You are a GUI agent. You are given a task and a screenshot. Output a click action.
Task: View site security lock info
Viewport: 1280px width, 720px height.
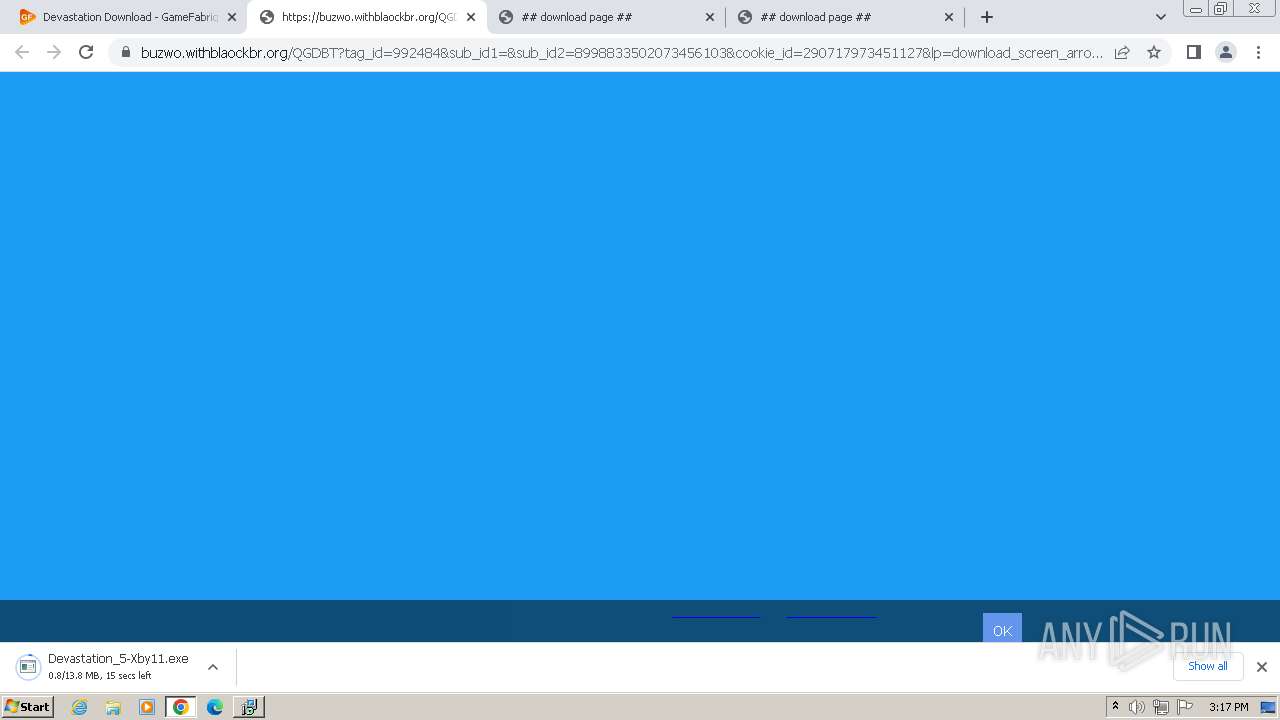pyautogui.click(x=126, y=53)
